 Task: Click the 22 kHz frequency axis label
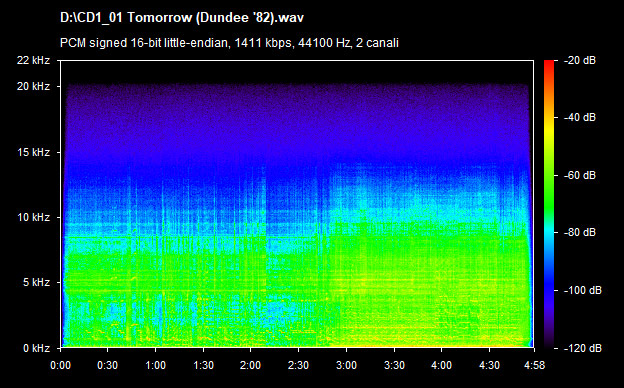coord(33,60)
